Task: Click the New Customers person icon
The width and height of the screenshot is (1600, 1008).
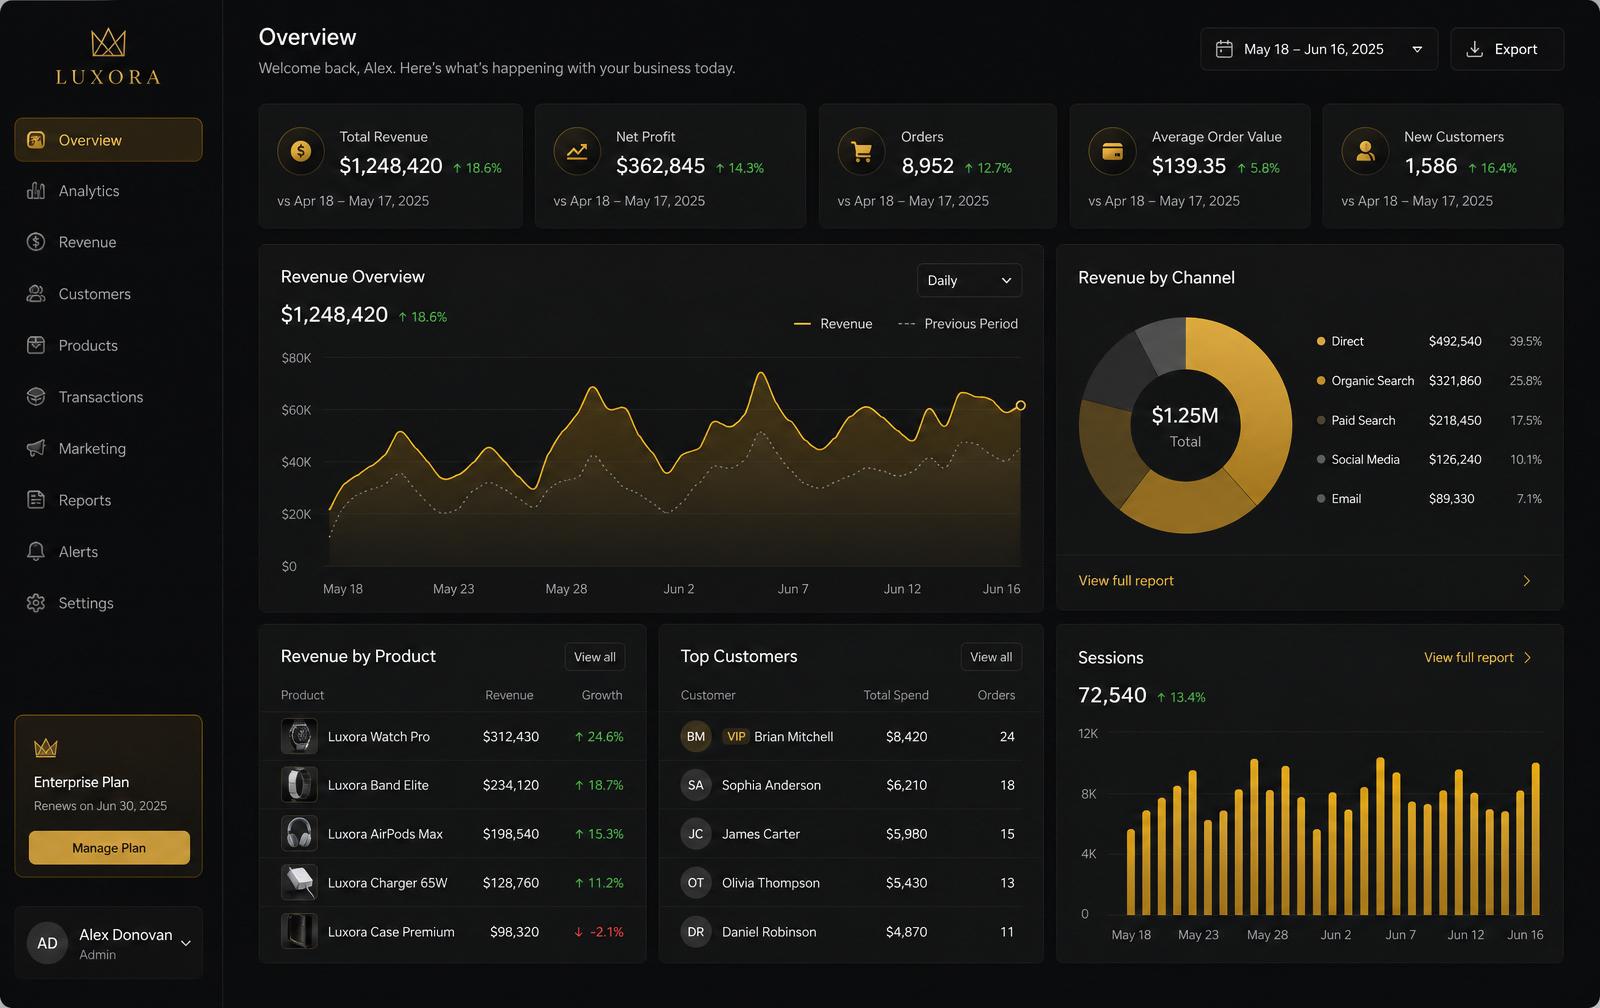Action: pyautogui.click(x=1365, y=152)
